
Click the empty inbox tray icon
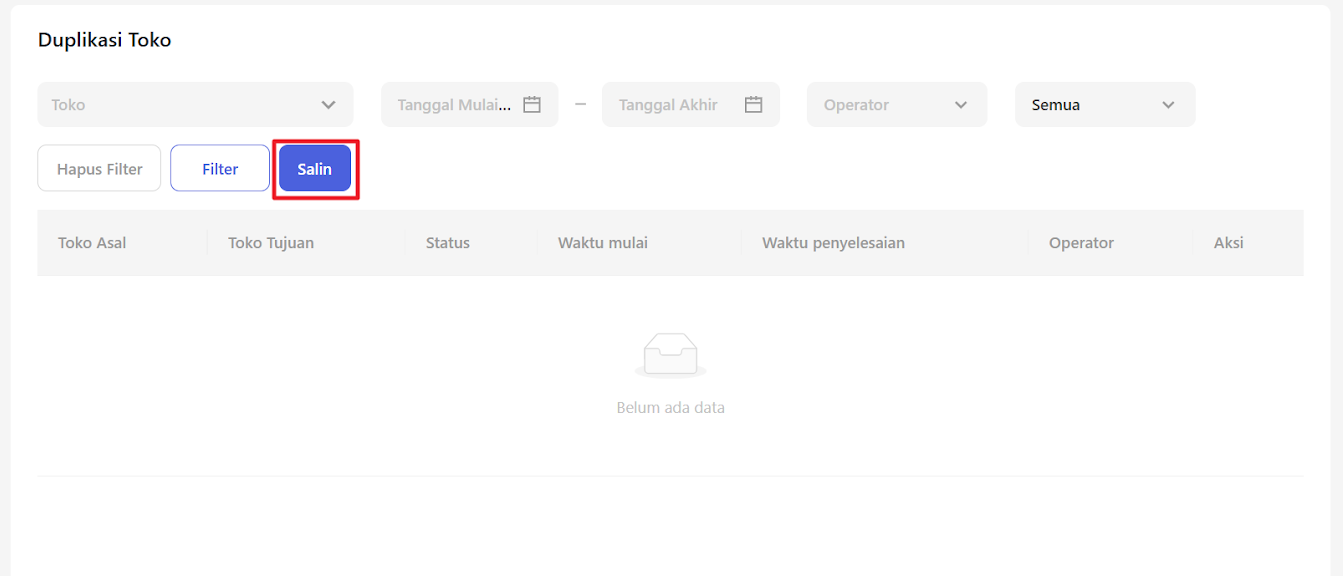coord(670,355)
